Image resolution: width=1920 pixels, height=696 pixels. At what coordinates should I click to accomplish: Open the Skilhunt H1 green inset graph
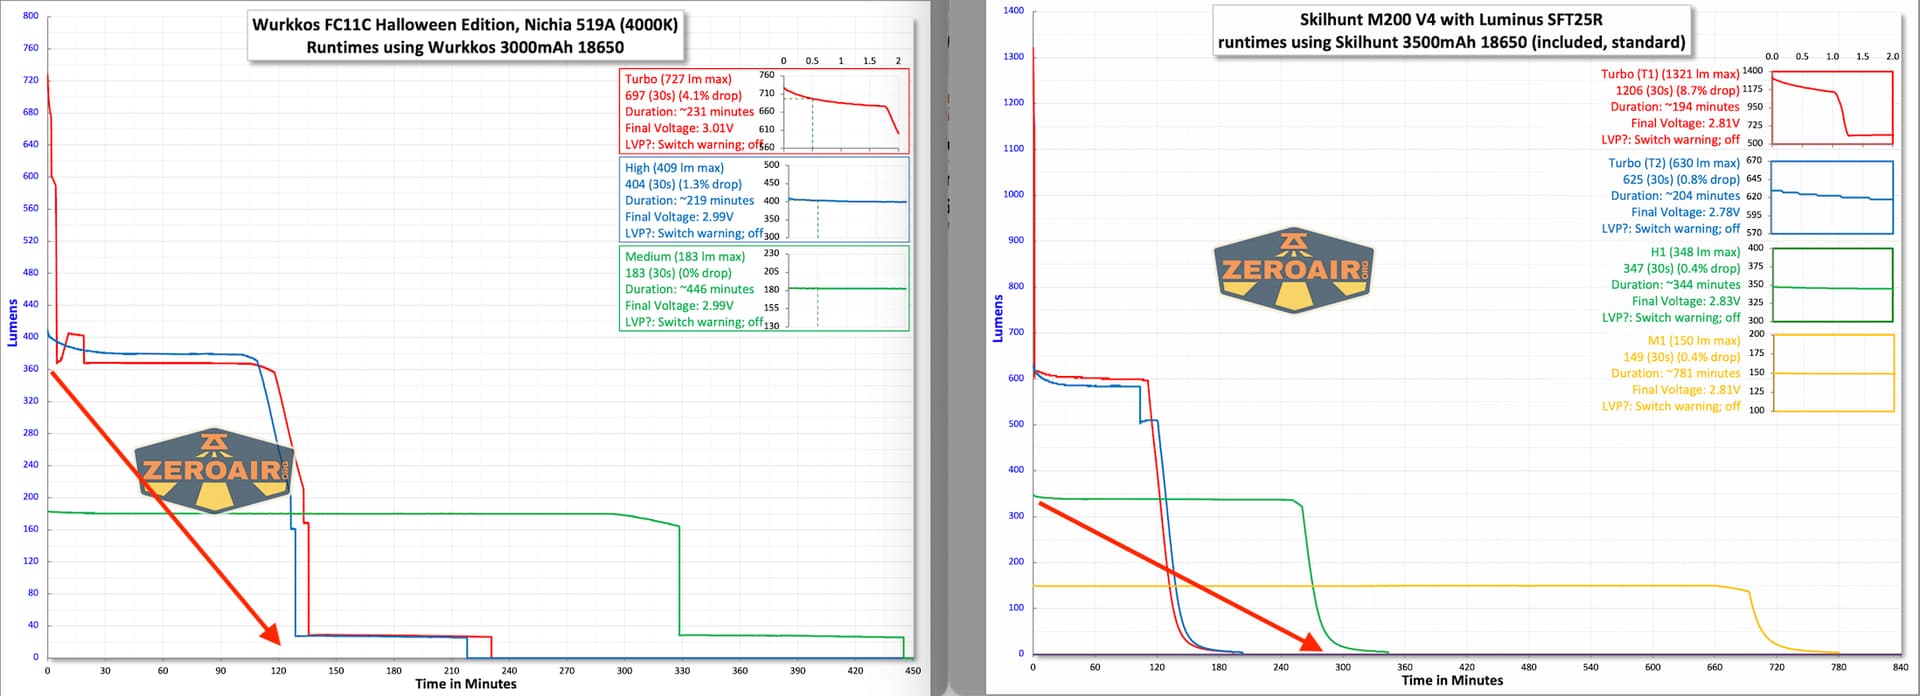[x=1832, y=285]
